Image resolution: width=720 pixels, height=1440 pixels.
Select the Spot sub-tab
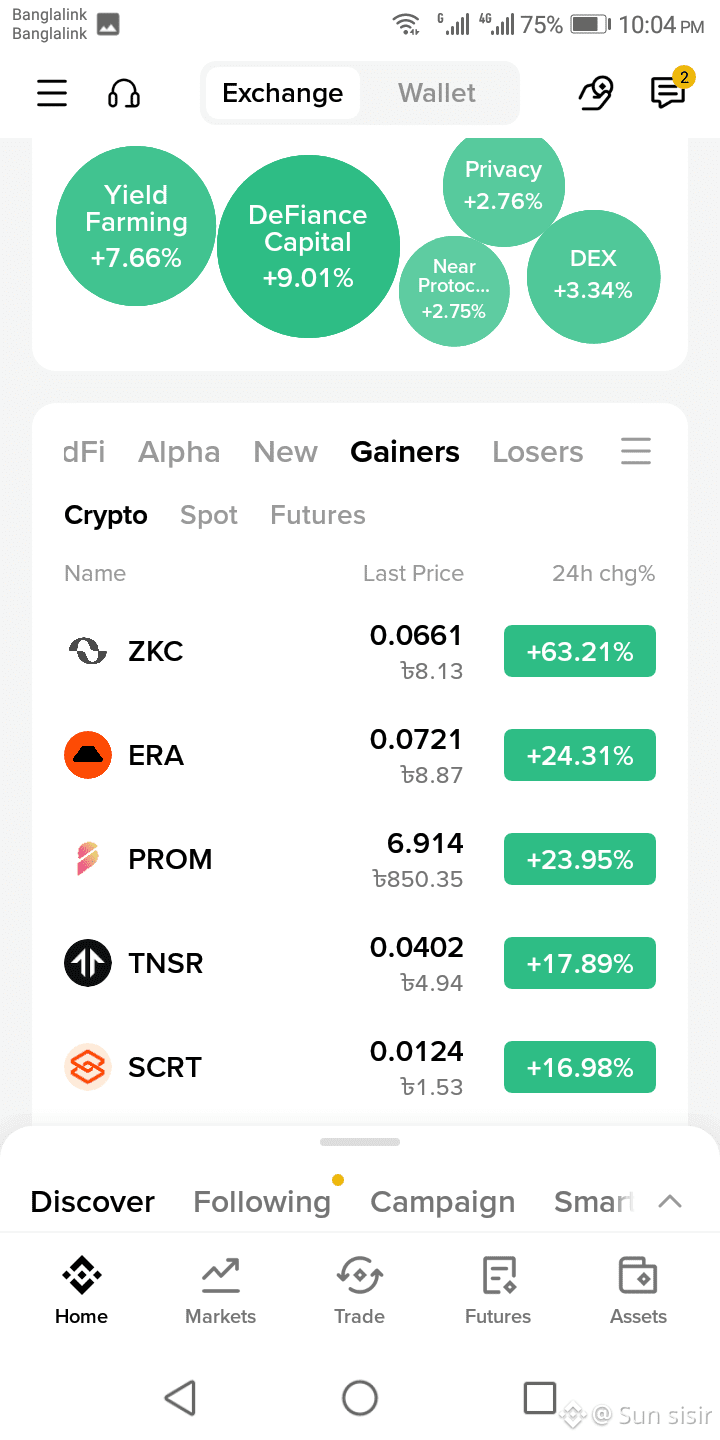[209, 515]
